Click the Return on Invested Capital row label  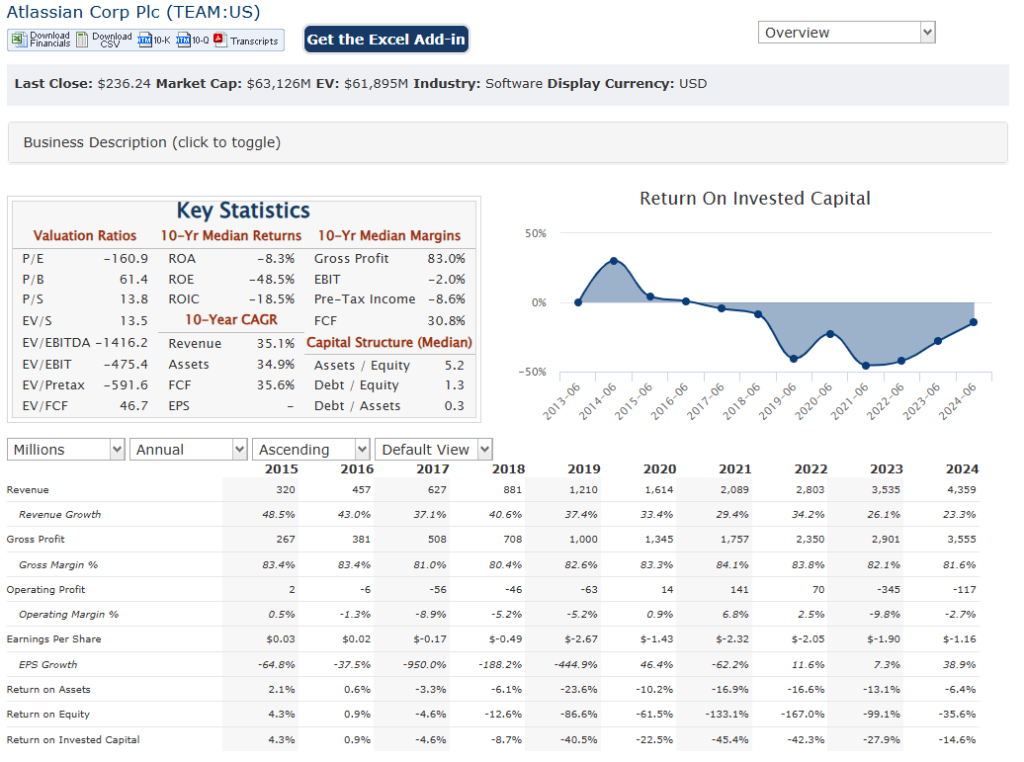click(73, 740)
